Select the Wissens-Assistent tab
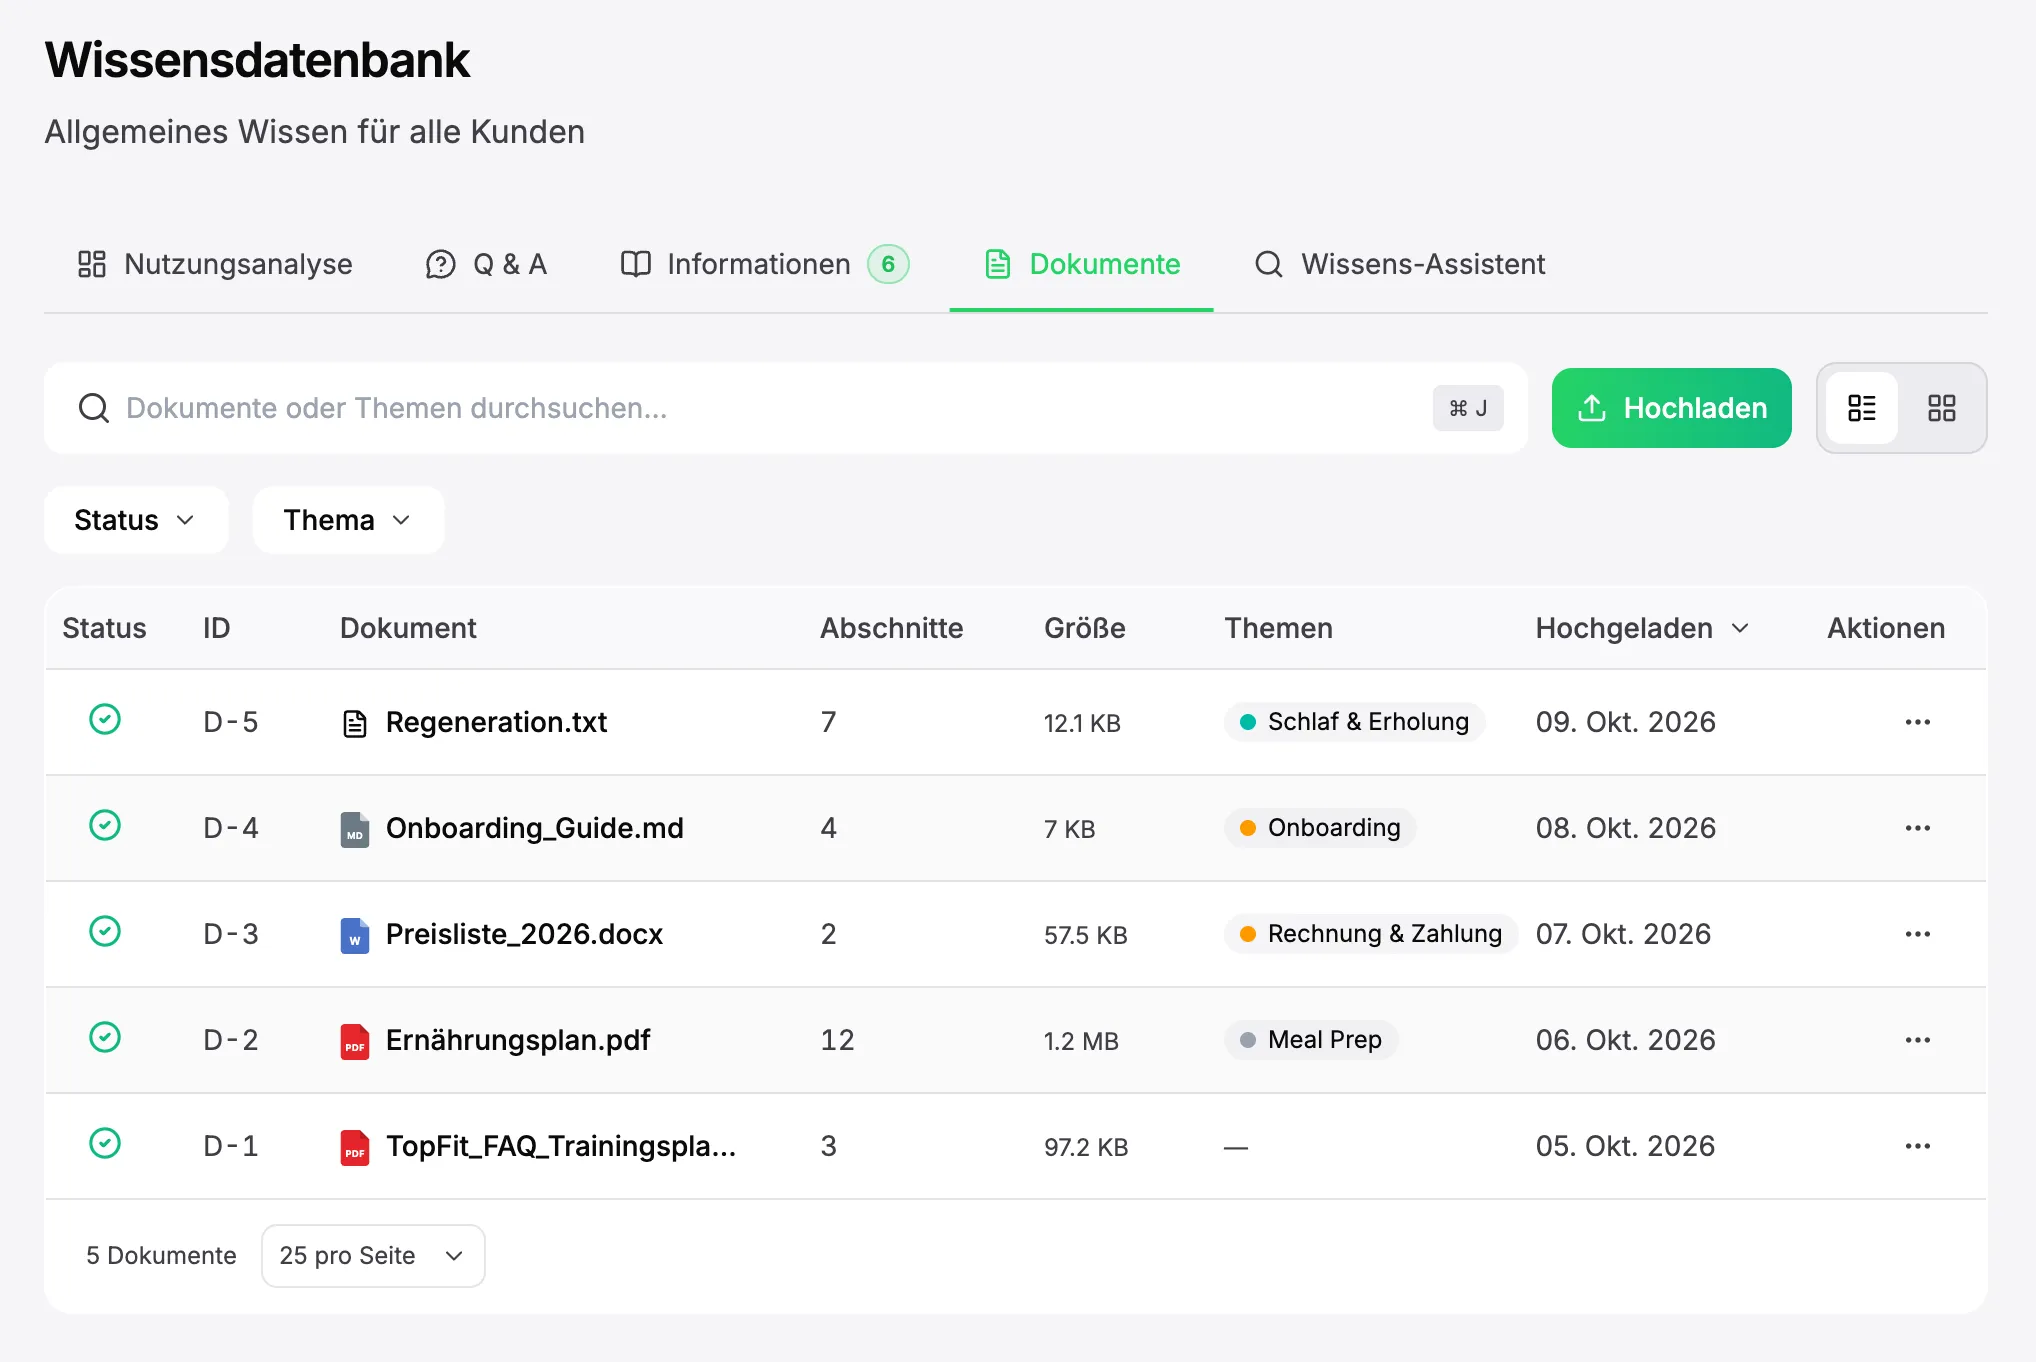This screenshot has height=1362, width=2036. (x=1400, y=264)
